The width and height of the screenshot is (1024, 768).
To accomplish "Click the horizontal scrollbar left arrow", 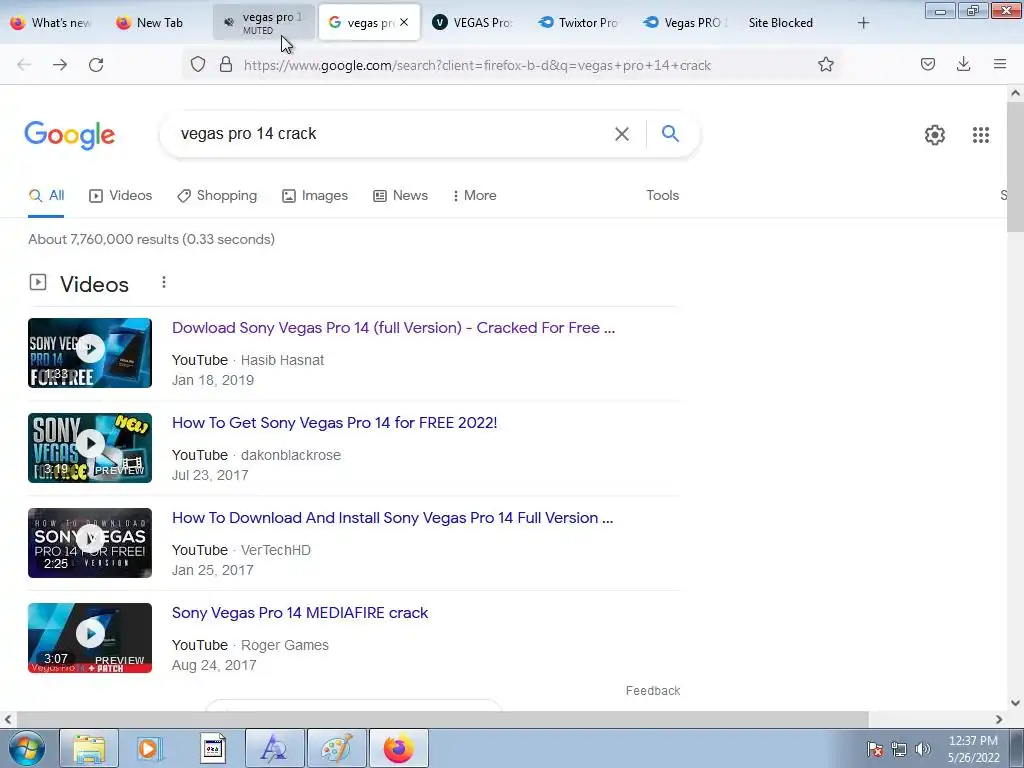I will coord(8,720).
